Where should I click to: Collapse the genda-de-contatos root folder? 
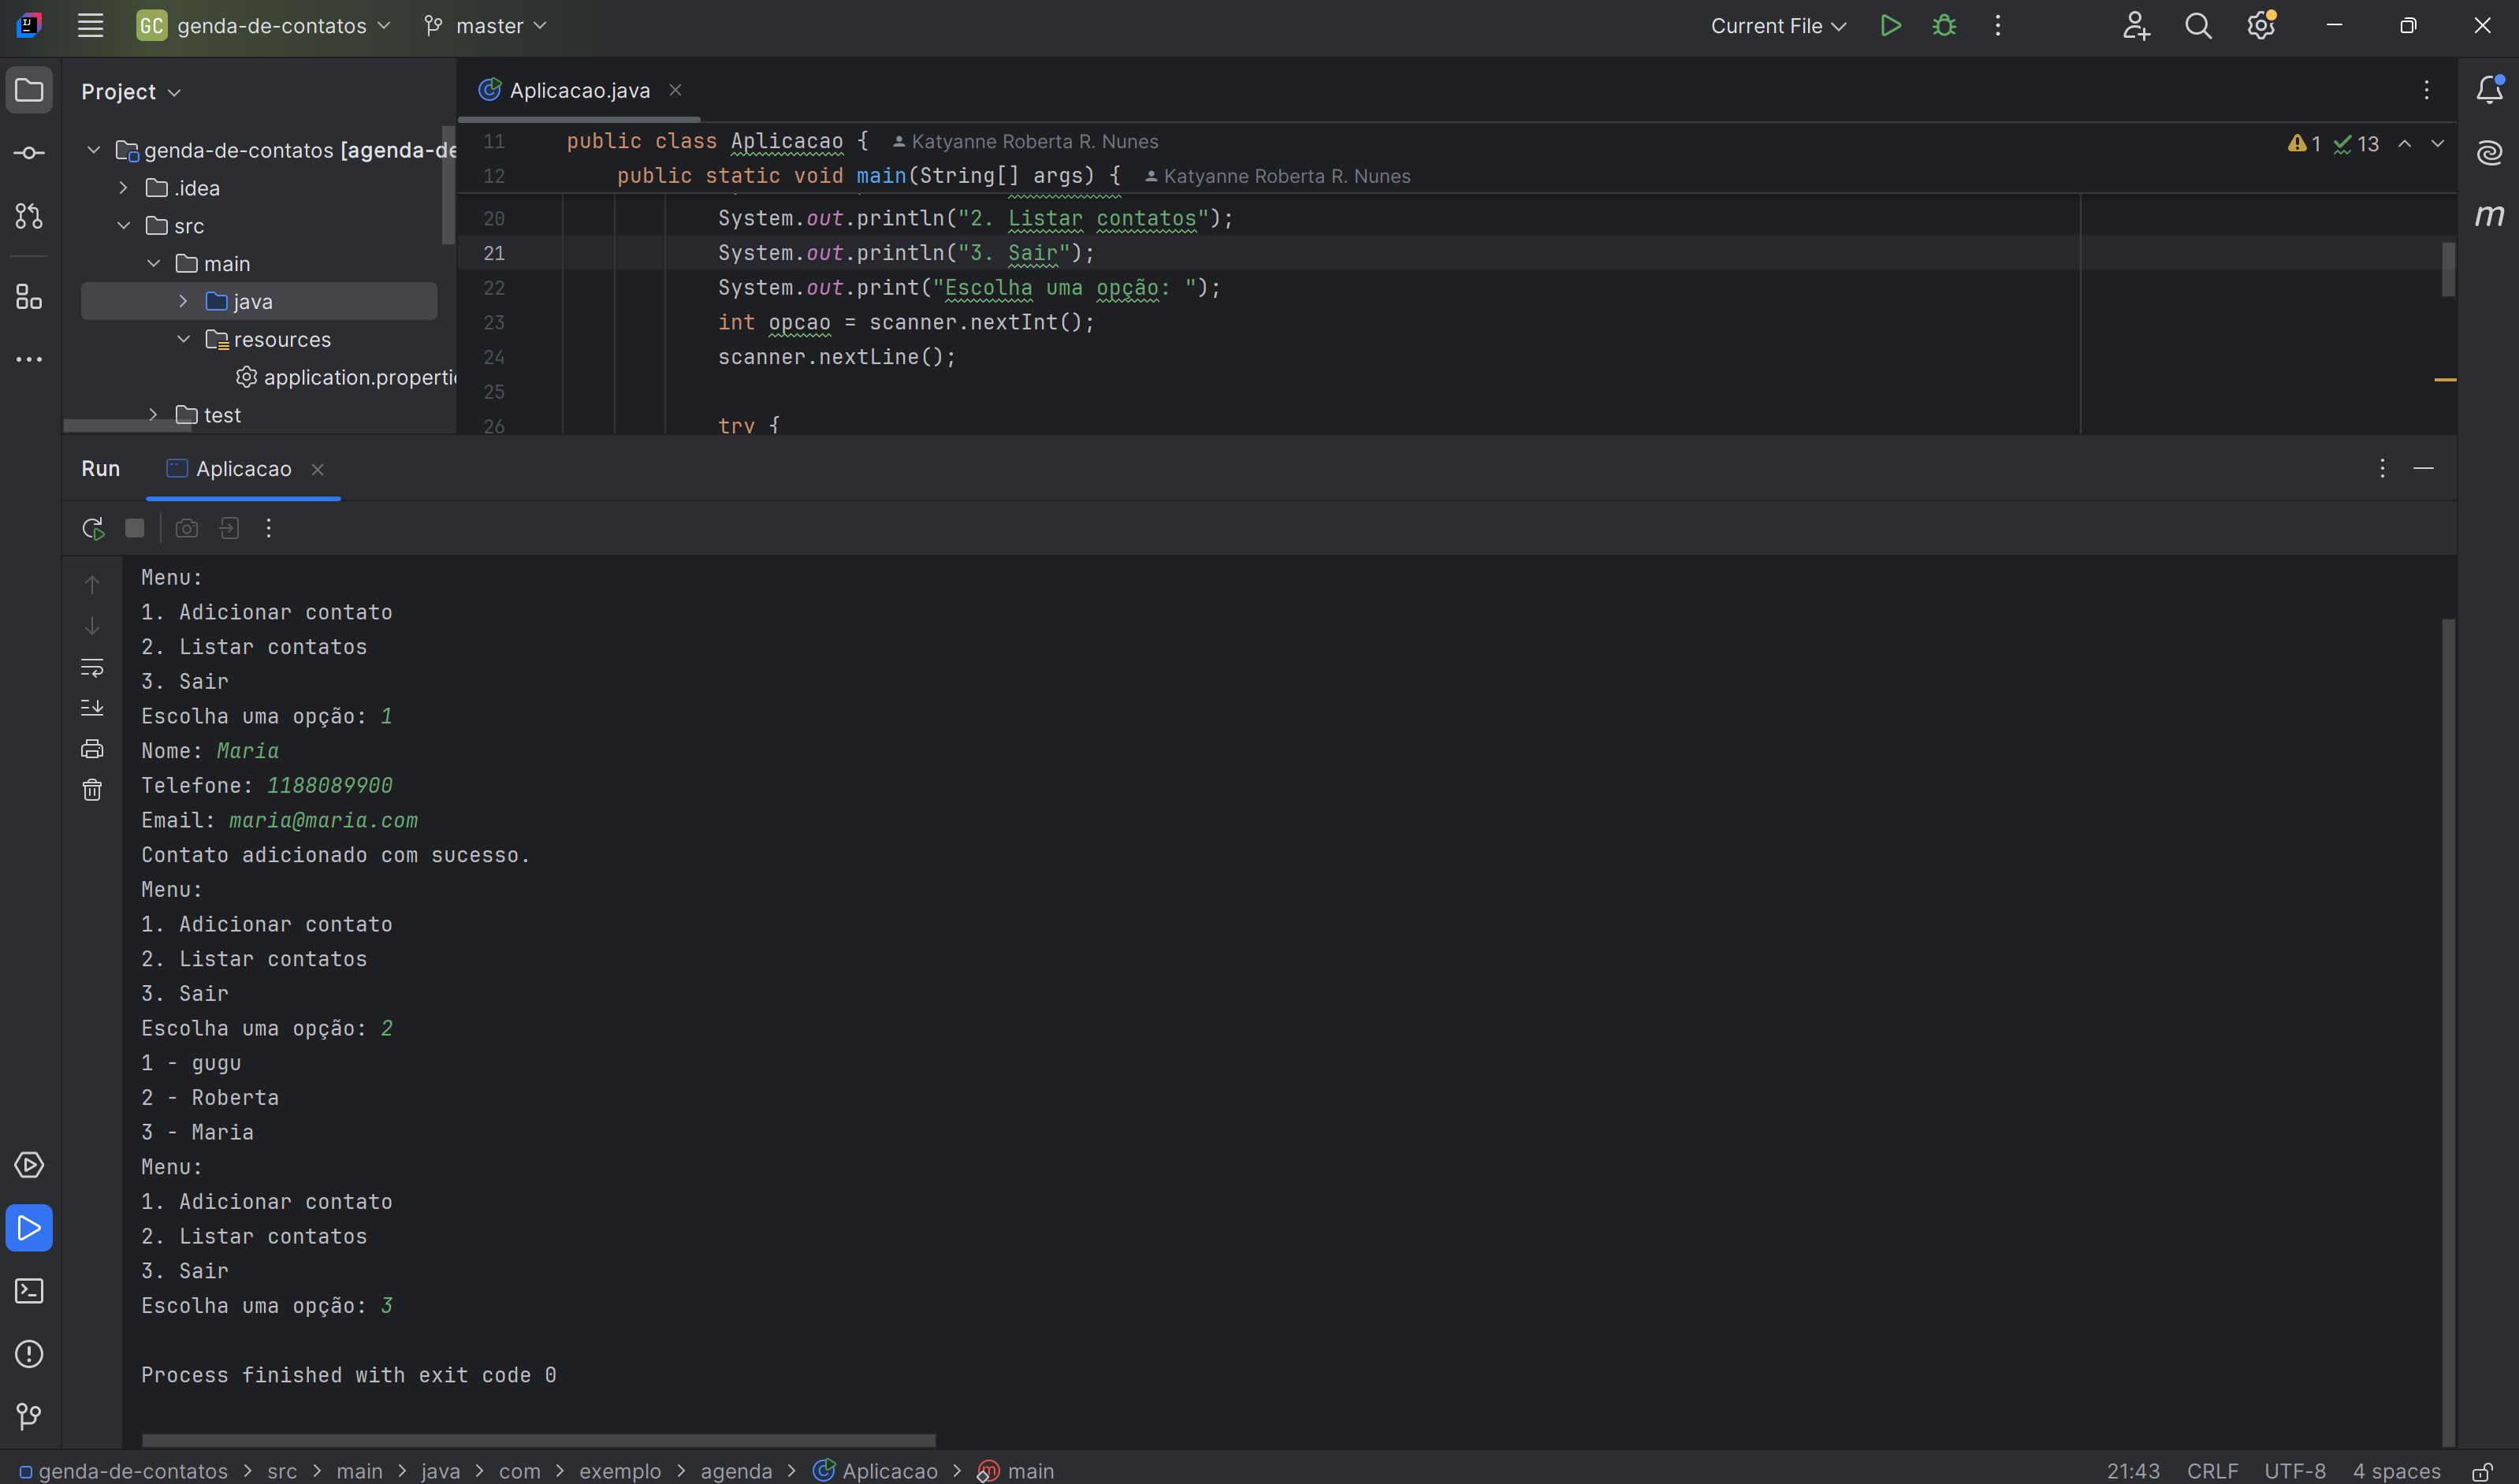coord(94,150)
